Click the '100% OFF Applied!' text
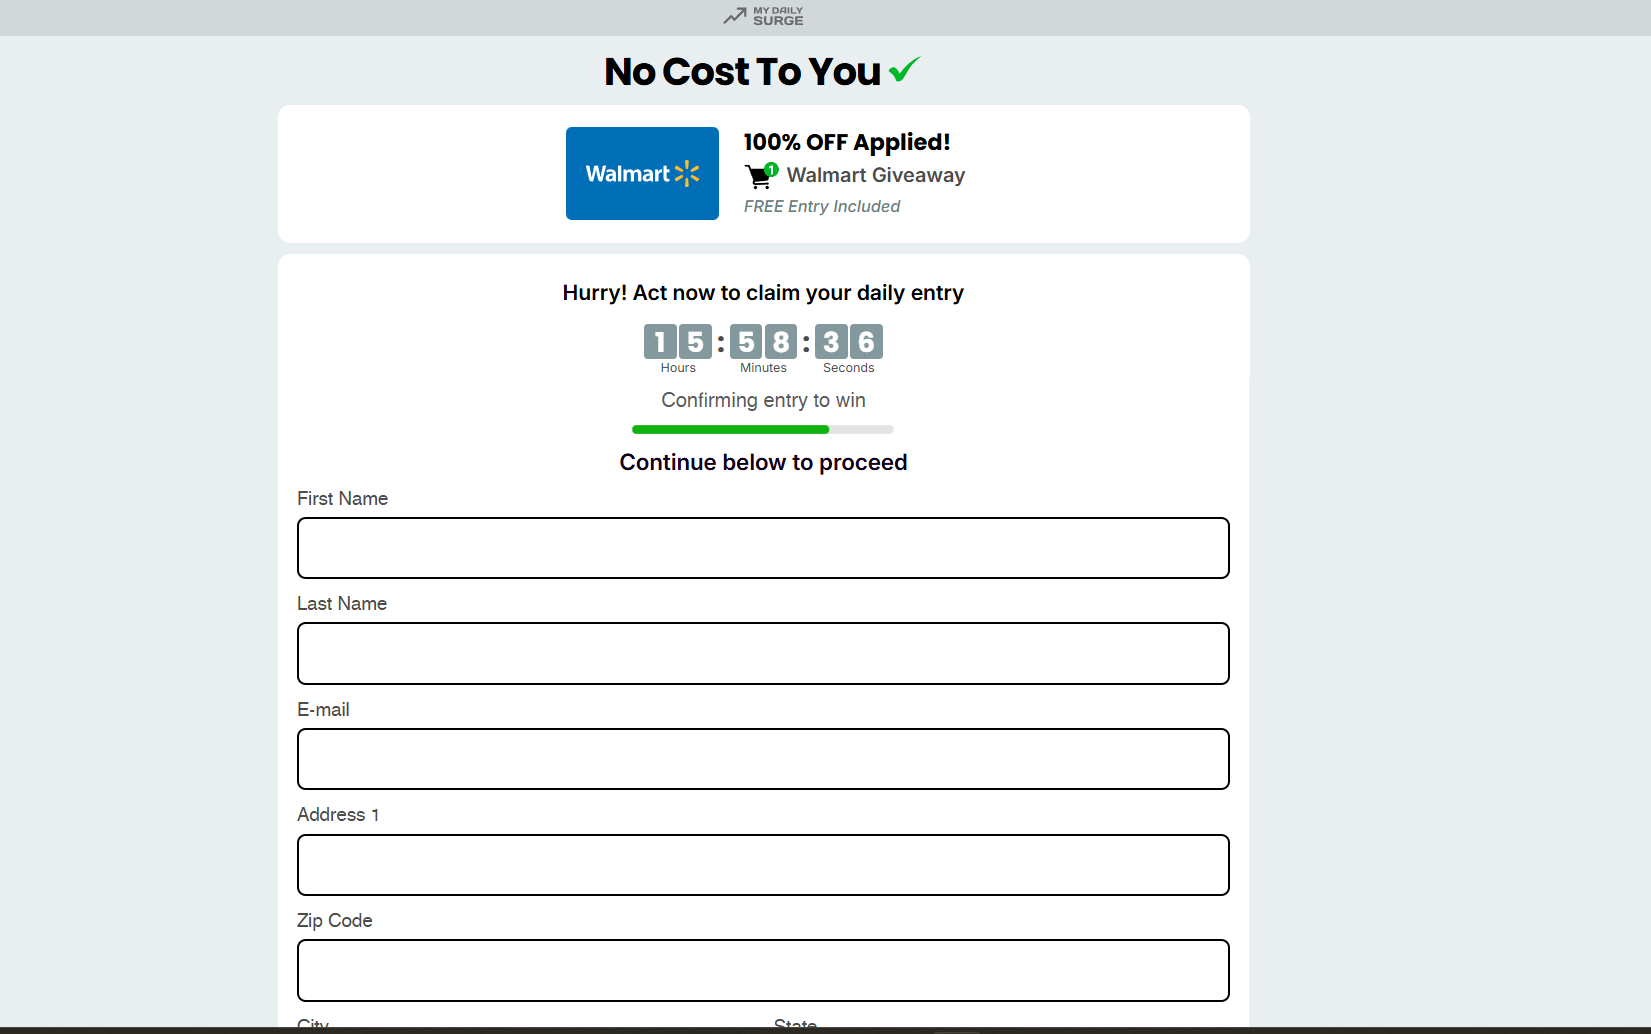 (847, 142)
